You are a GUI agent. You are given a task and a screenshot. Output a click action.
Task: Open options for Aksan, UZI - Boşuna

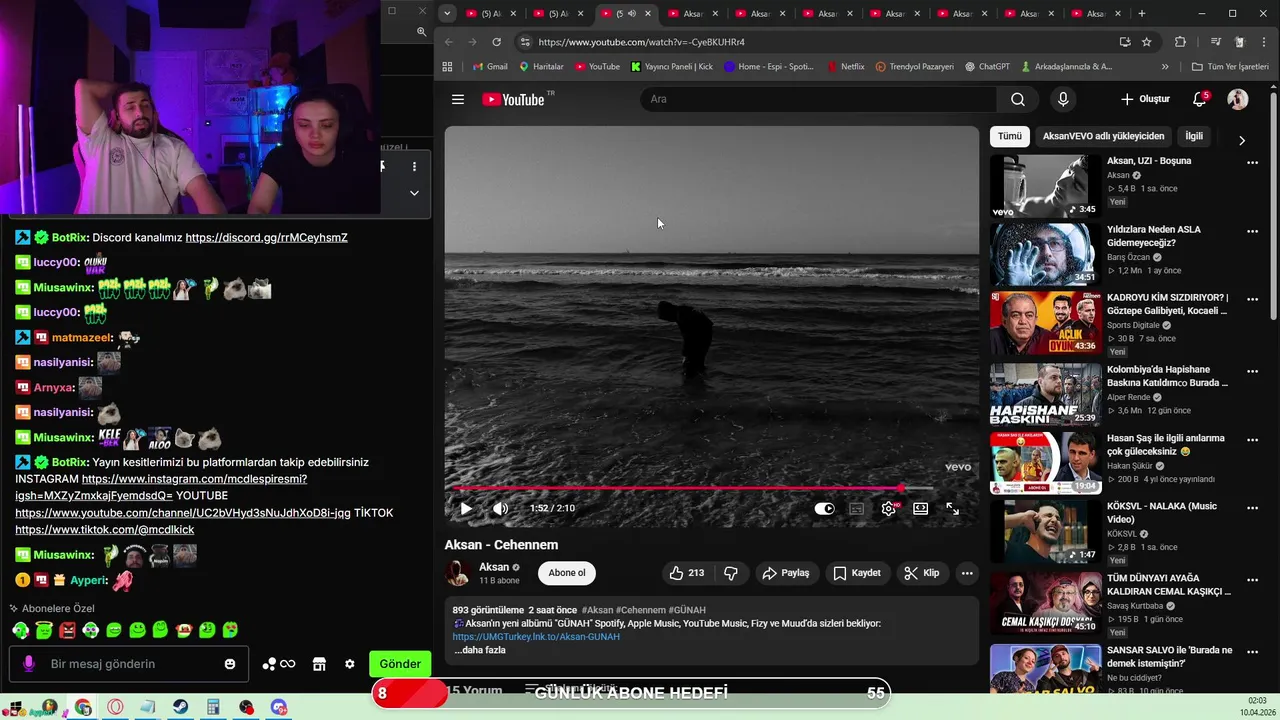click(1252, 162)
